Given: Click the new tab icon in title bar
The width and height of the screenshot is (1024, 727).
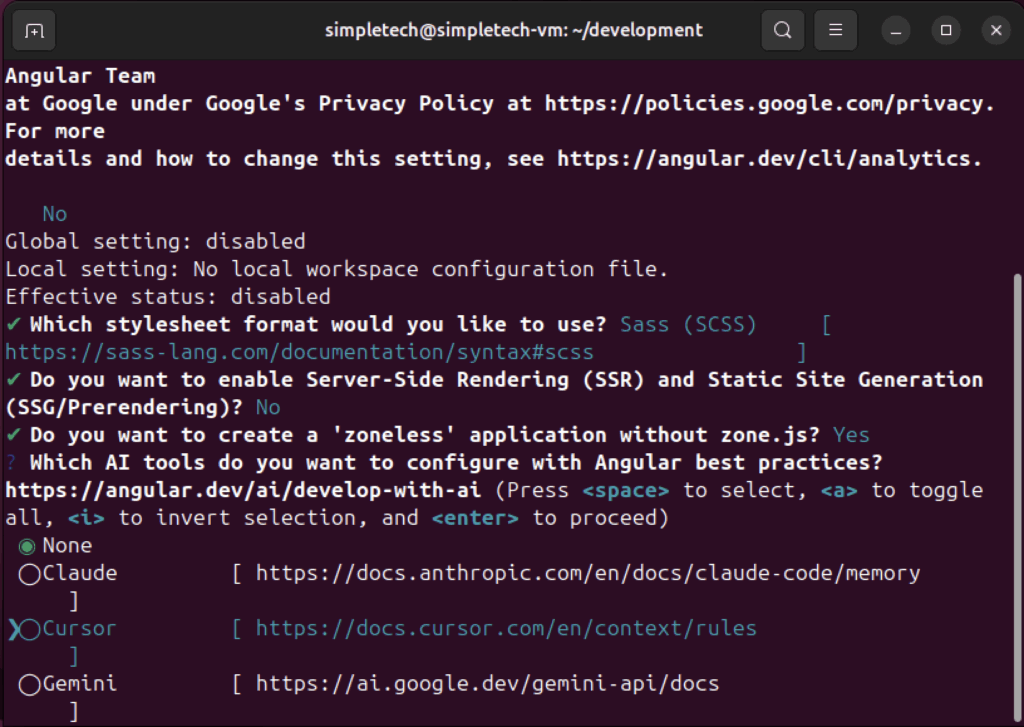Looking at the screenshot, I should click(34, 30).
